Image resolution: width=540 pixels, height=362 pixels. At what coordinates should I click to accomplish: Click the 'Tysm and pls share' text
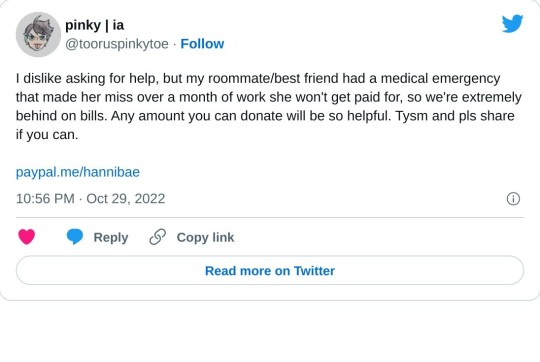pyautogui.click(x=455, y=116)
